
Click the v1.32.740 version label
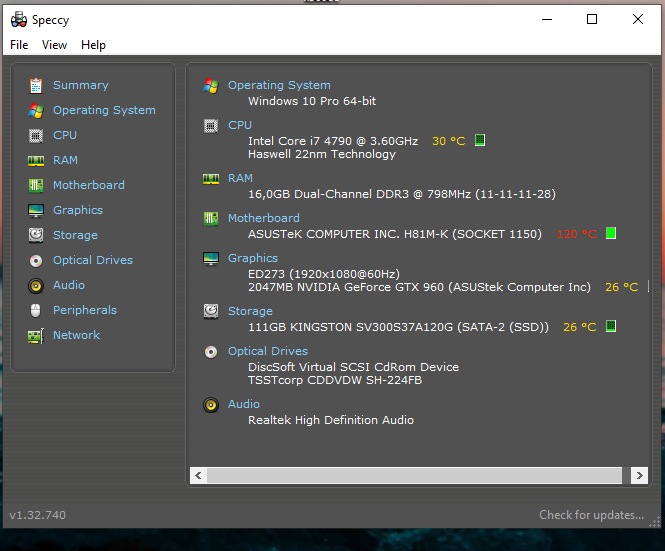point(37,515)
